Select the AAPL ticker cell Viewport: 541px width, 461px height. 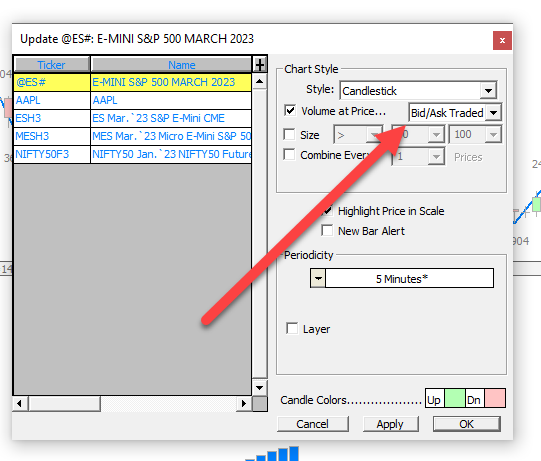[52, 100]
